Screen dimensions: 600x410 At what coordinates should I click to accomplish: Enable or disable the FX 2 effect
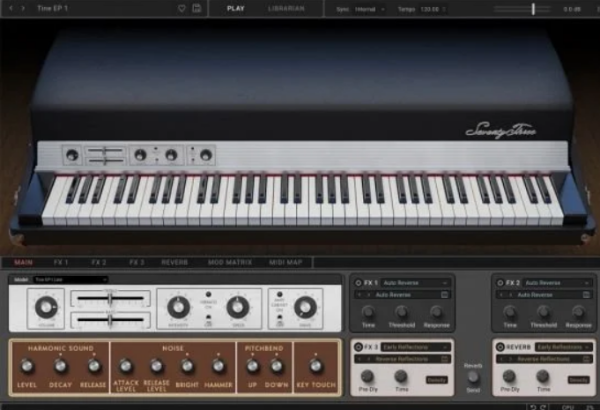(x=498, y=283)
